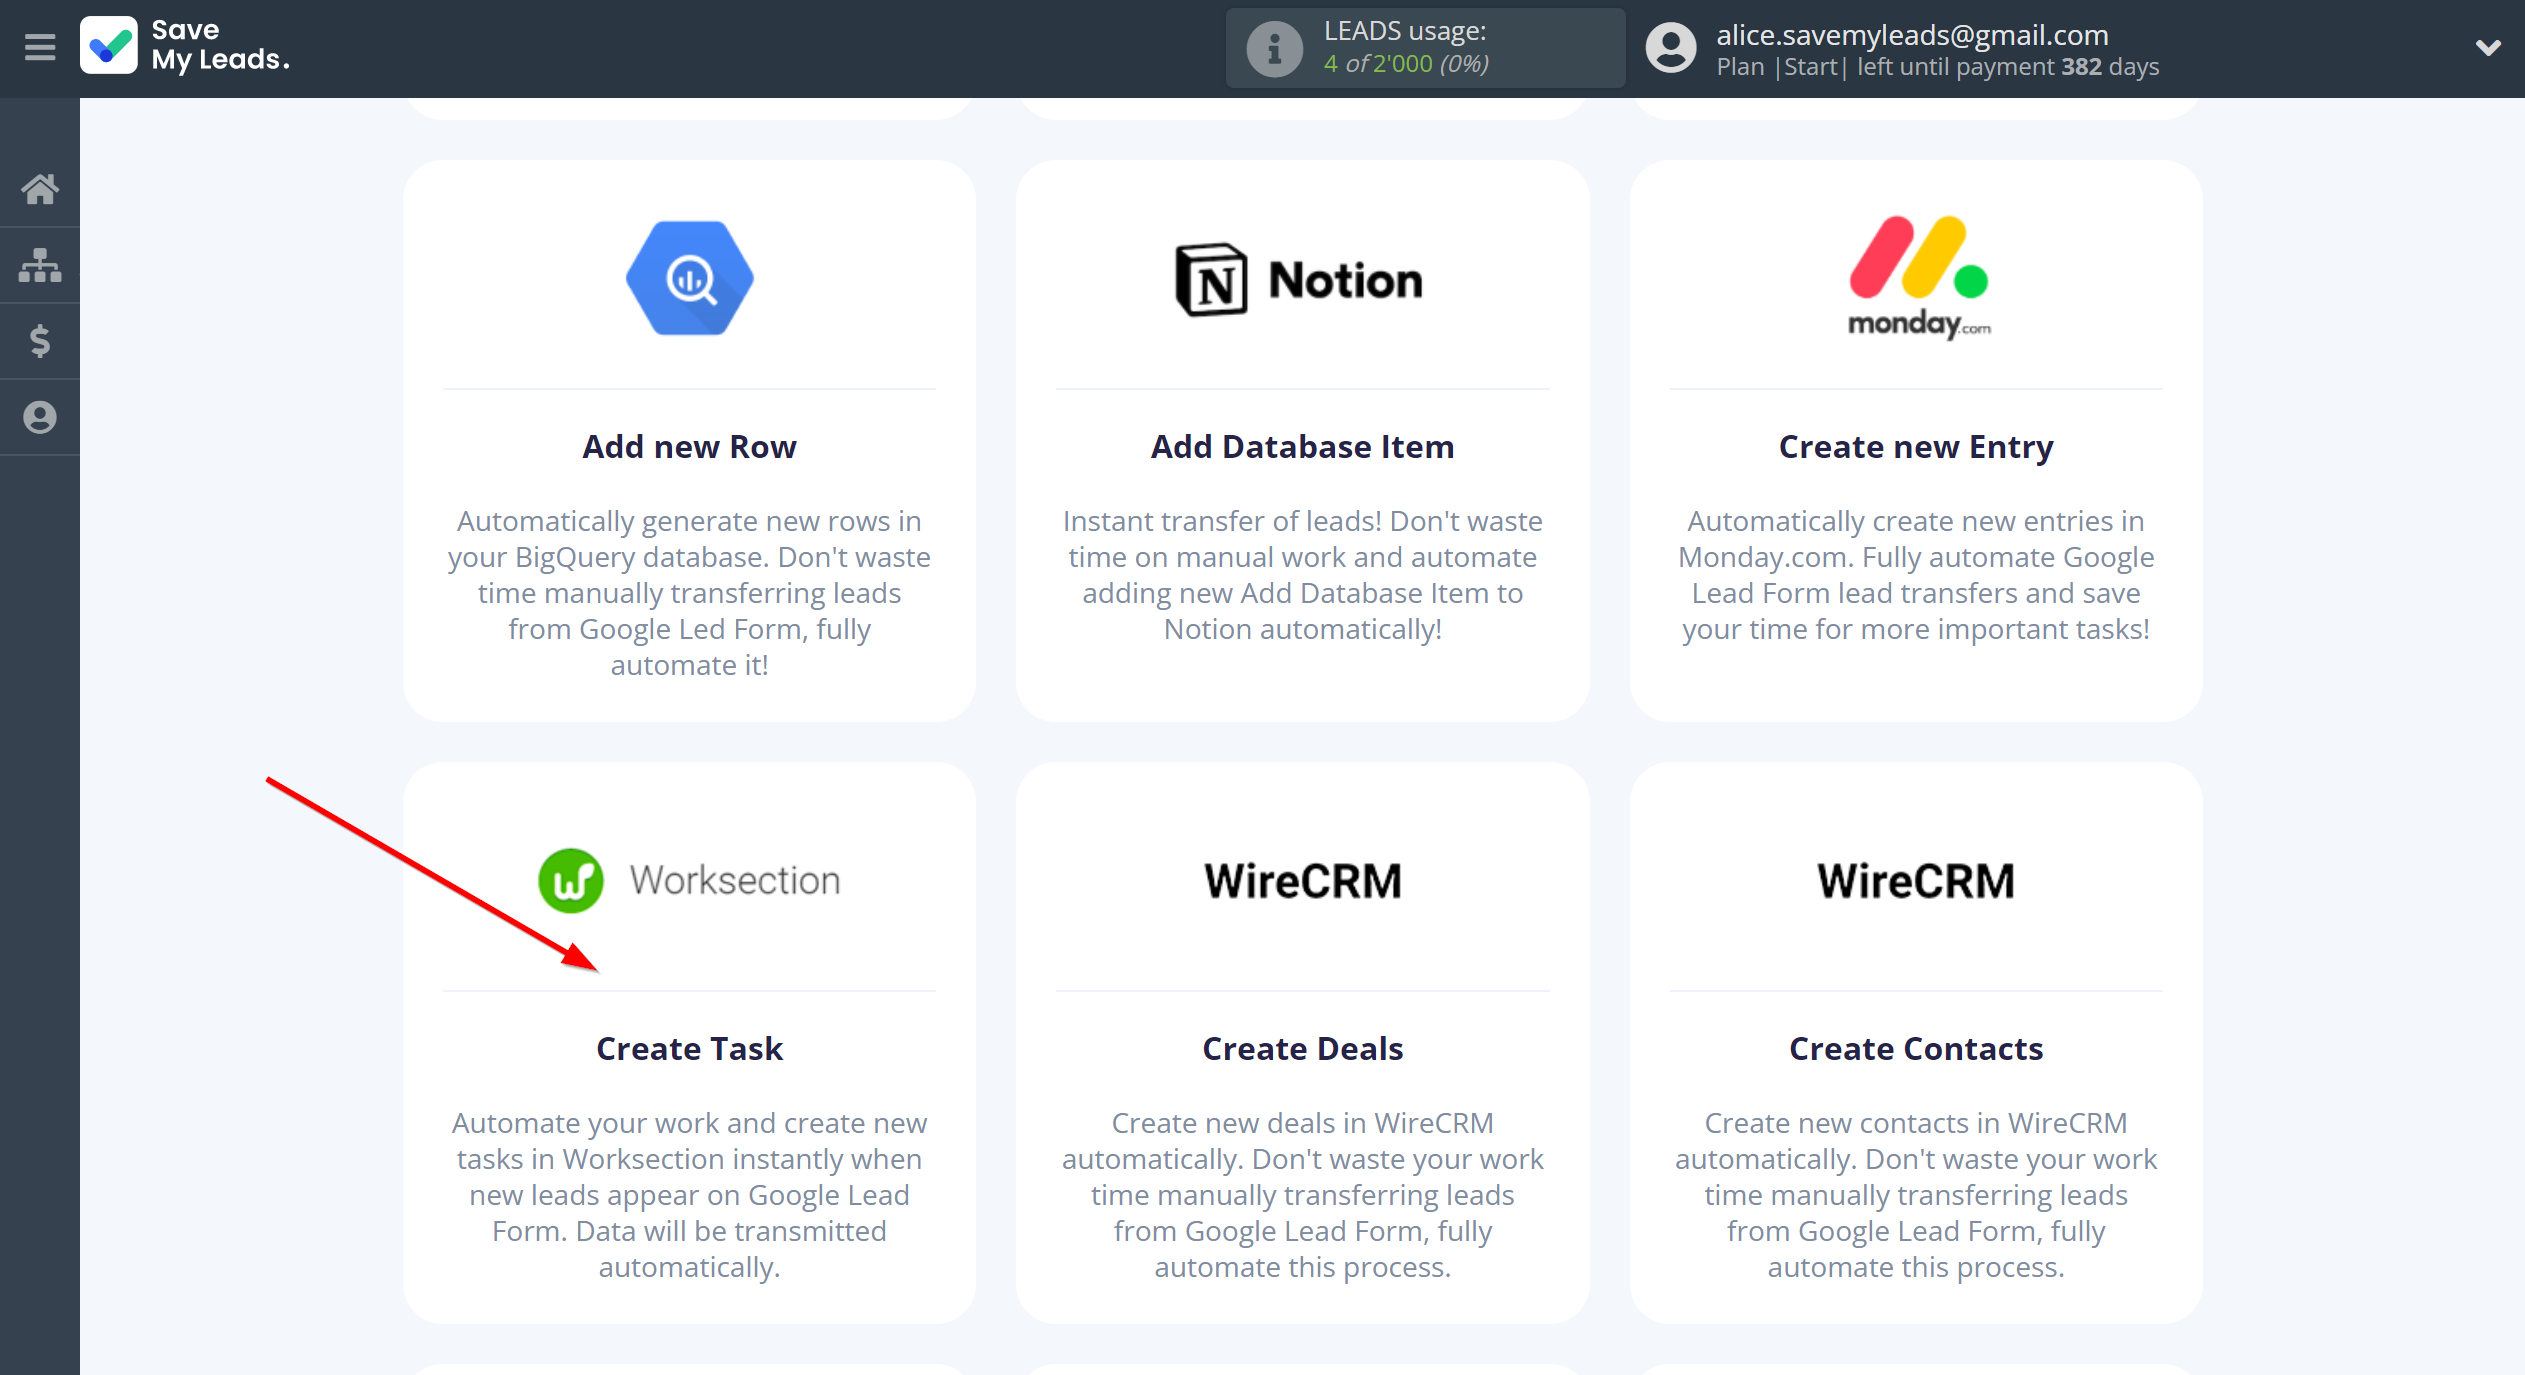
Task: Click the Create Deals description text
Action: tap(1302, 1195)
